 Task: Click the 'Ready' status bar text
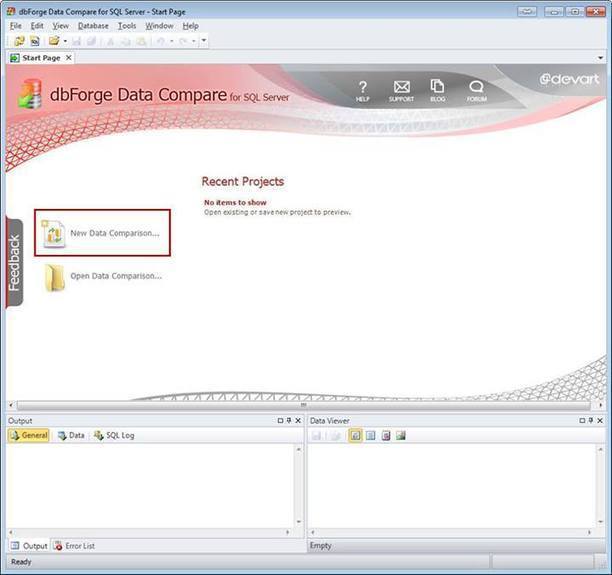(21, 562)
